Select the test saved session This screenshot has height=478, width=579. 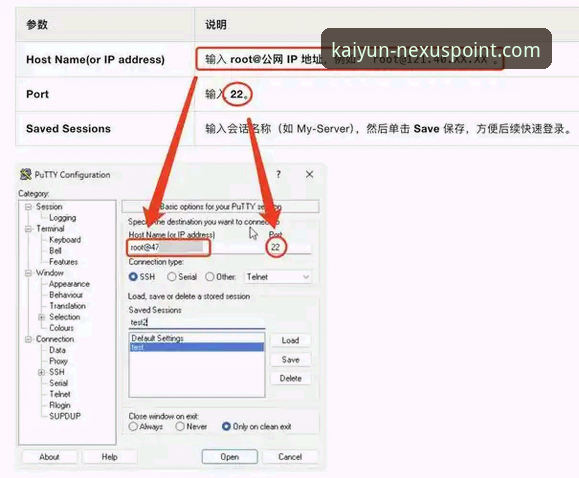(197, 347)
